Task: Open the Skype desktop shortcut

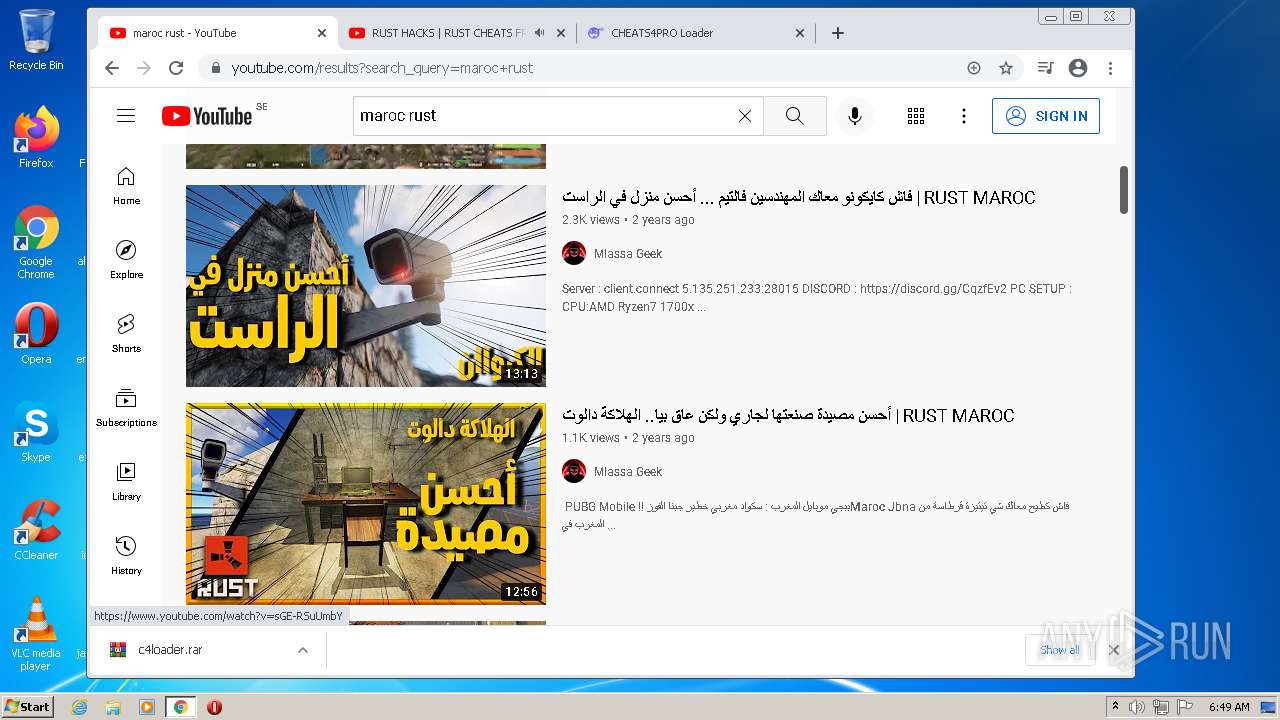Action: 36,432
